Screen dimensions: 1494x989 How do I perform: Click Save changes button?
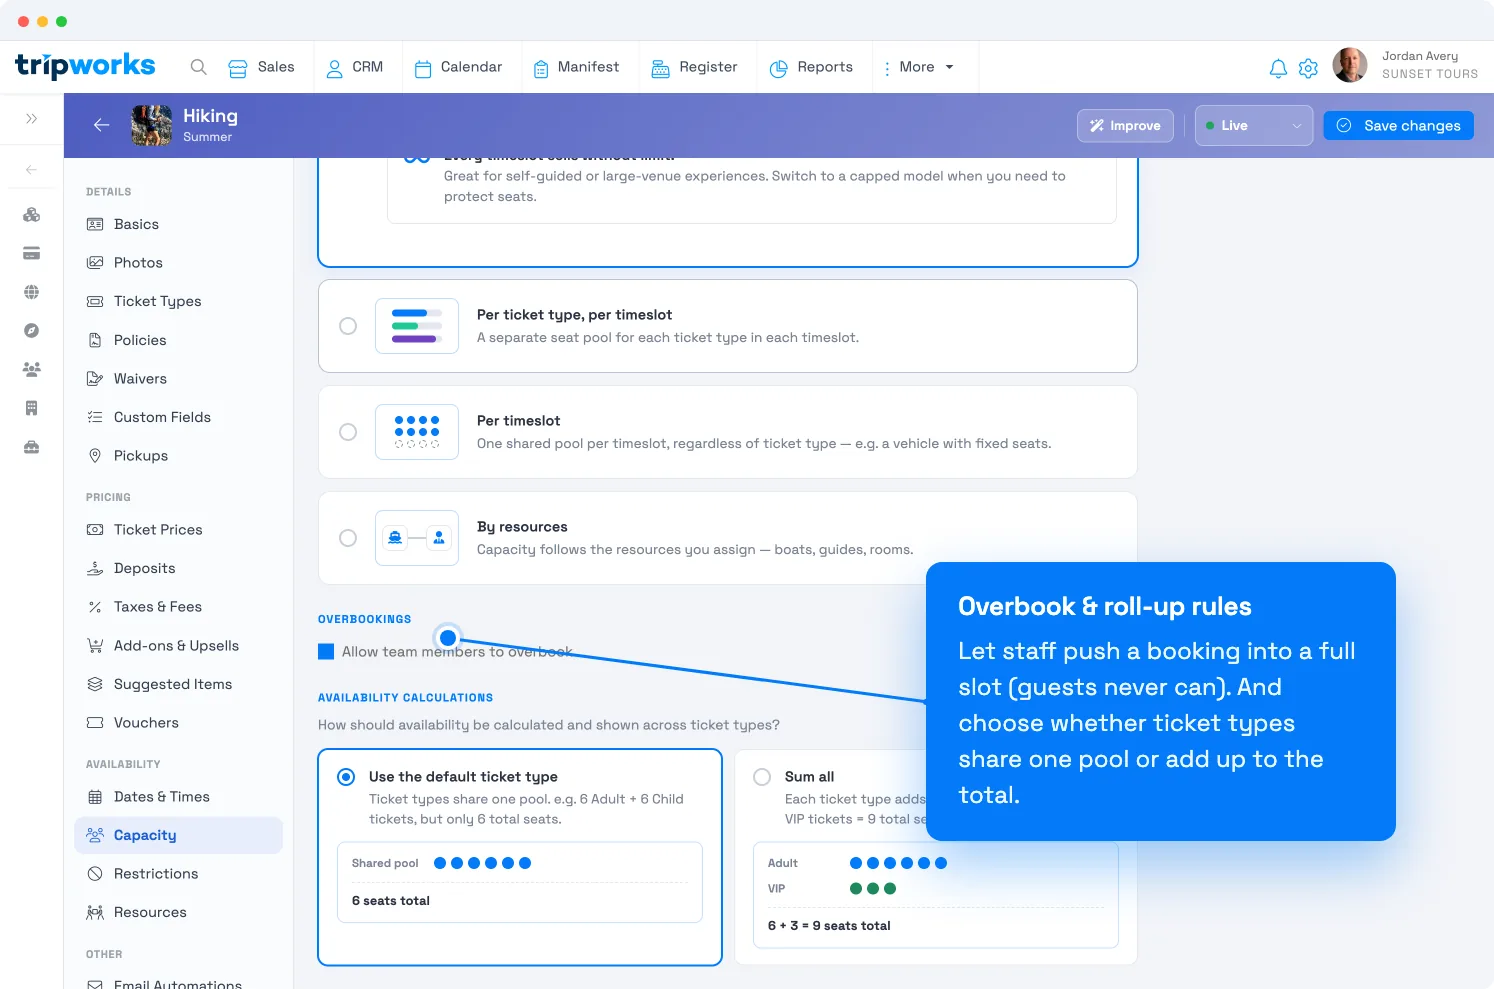pyautogui.click(x=1398, y=126)
